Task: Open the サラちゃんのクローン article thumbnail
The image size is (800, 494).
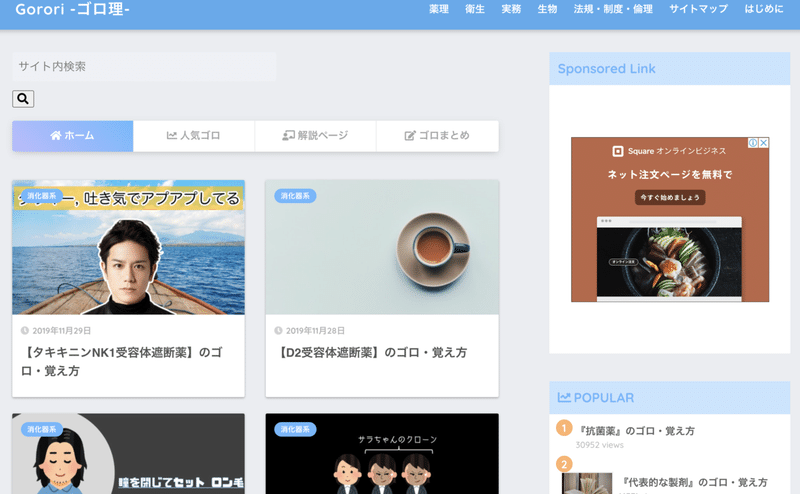Action: coord(382,454)
